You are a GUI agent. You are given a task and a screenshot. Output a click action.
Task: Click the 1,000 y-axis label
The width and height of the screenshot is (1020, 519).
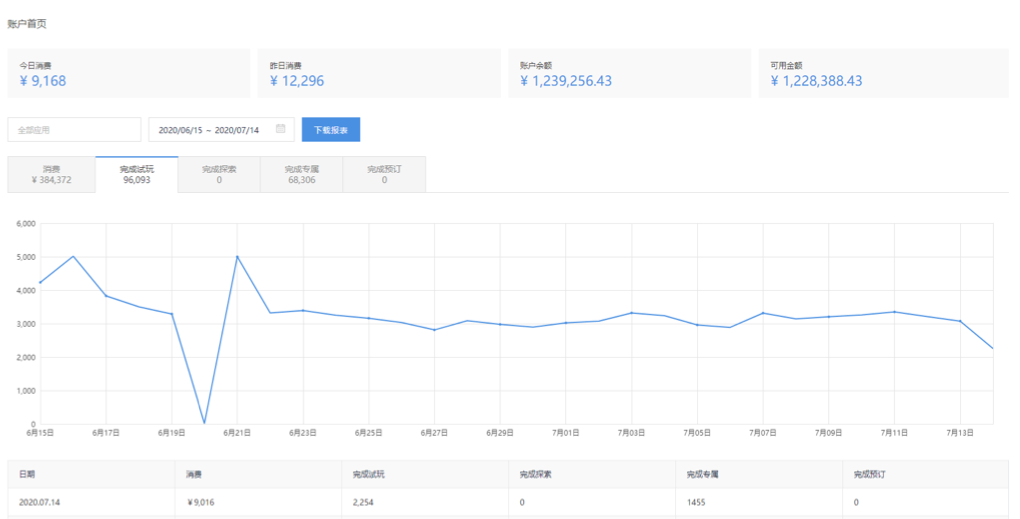pyautogui.click(x=26, y=391)
